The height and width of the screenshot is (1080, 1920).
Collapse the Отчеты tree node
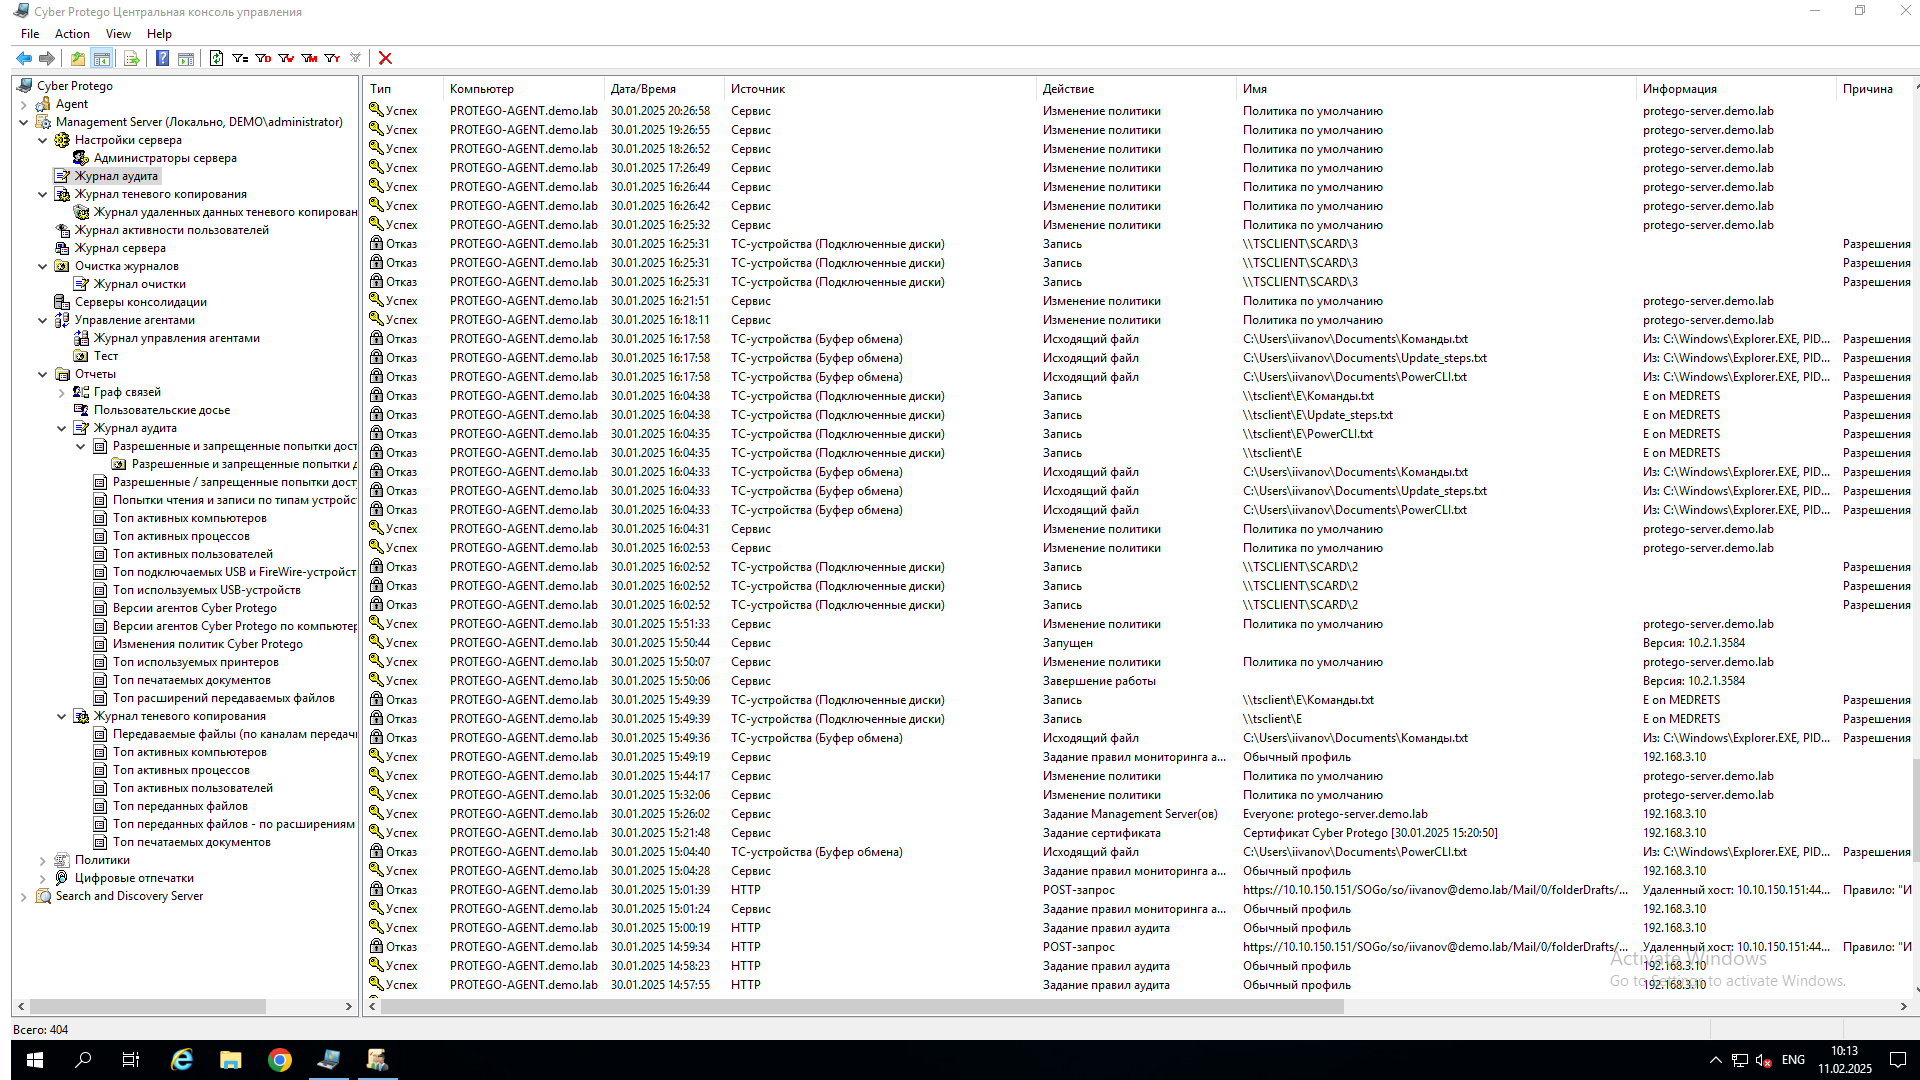pos(43,374)
